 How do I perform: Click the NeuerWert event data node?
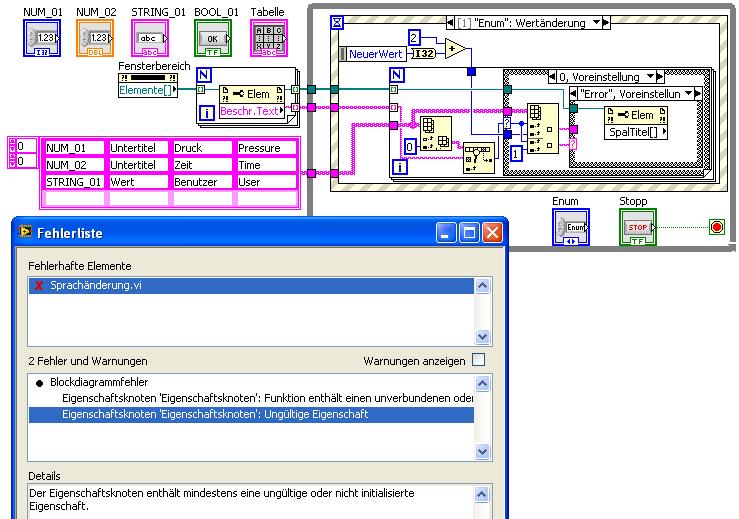point(371,54)
